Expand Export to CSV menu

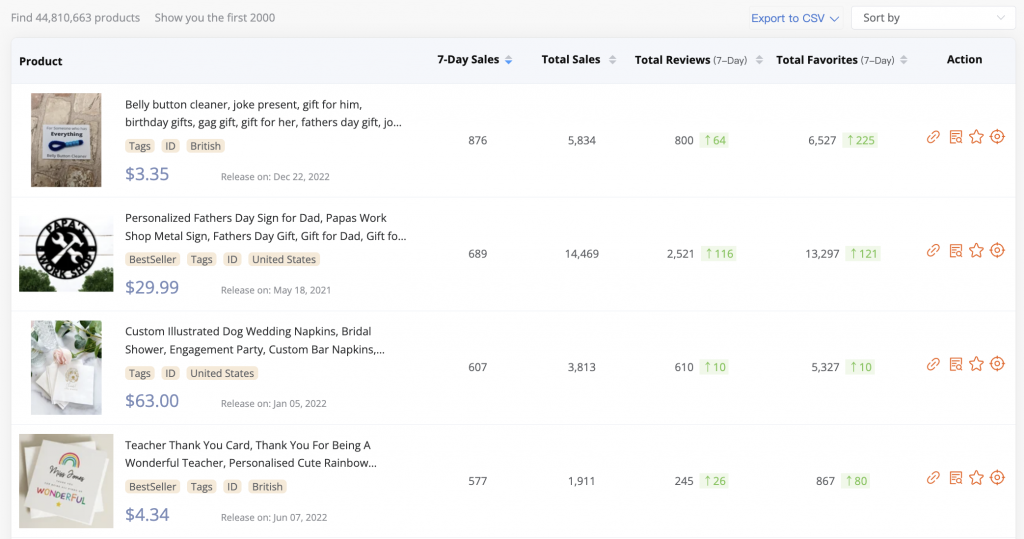795,18
